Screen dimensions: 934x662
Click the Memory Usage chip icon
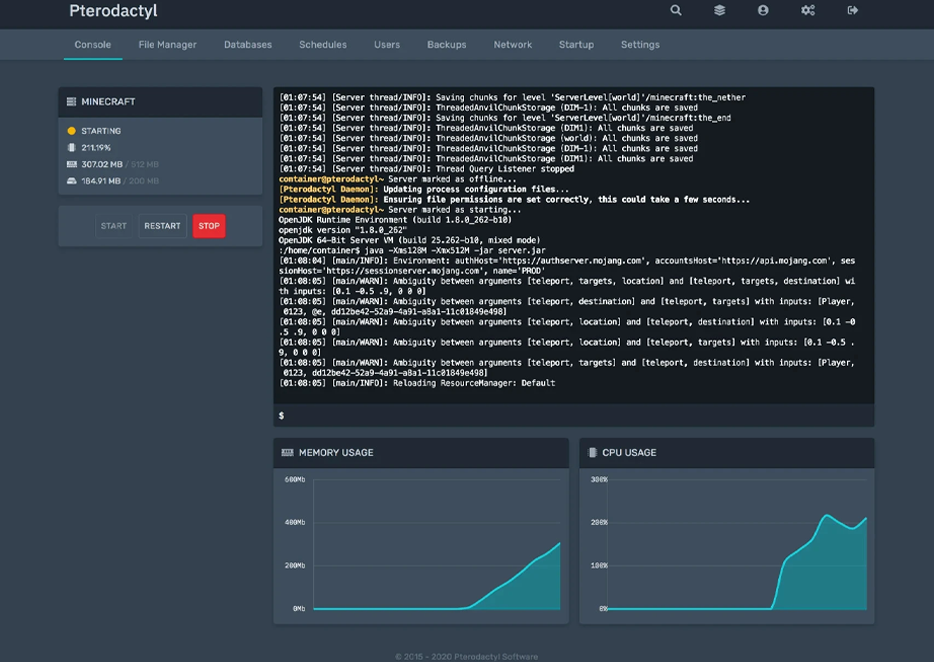coord(289,453)
